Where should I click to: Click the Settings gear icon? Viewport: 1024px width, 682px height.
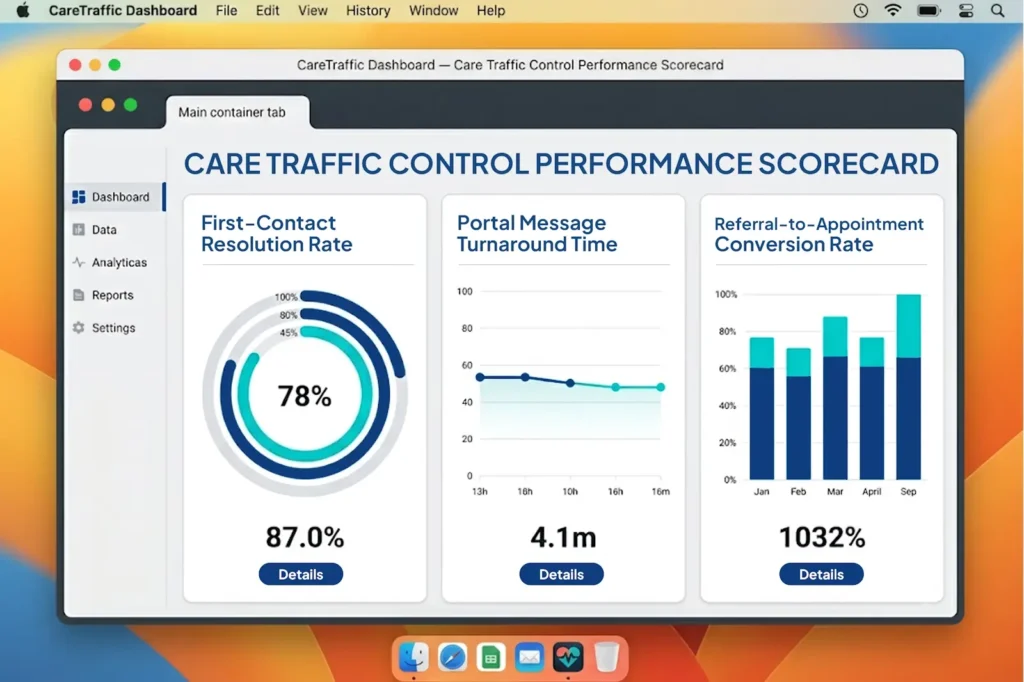[x=79, y=327]
